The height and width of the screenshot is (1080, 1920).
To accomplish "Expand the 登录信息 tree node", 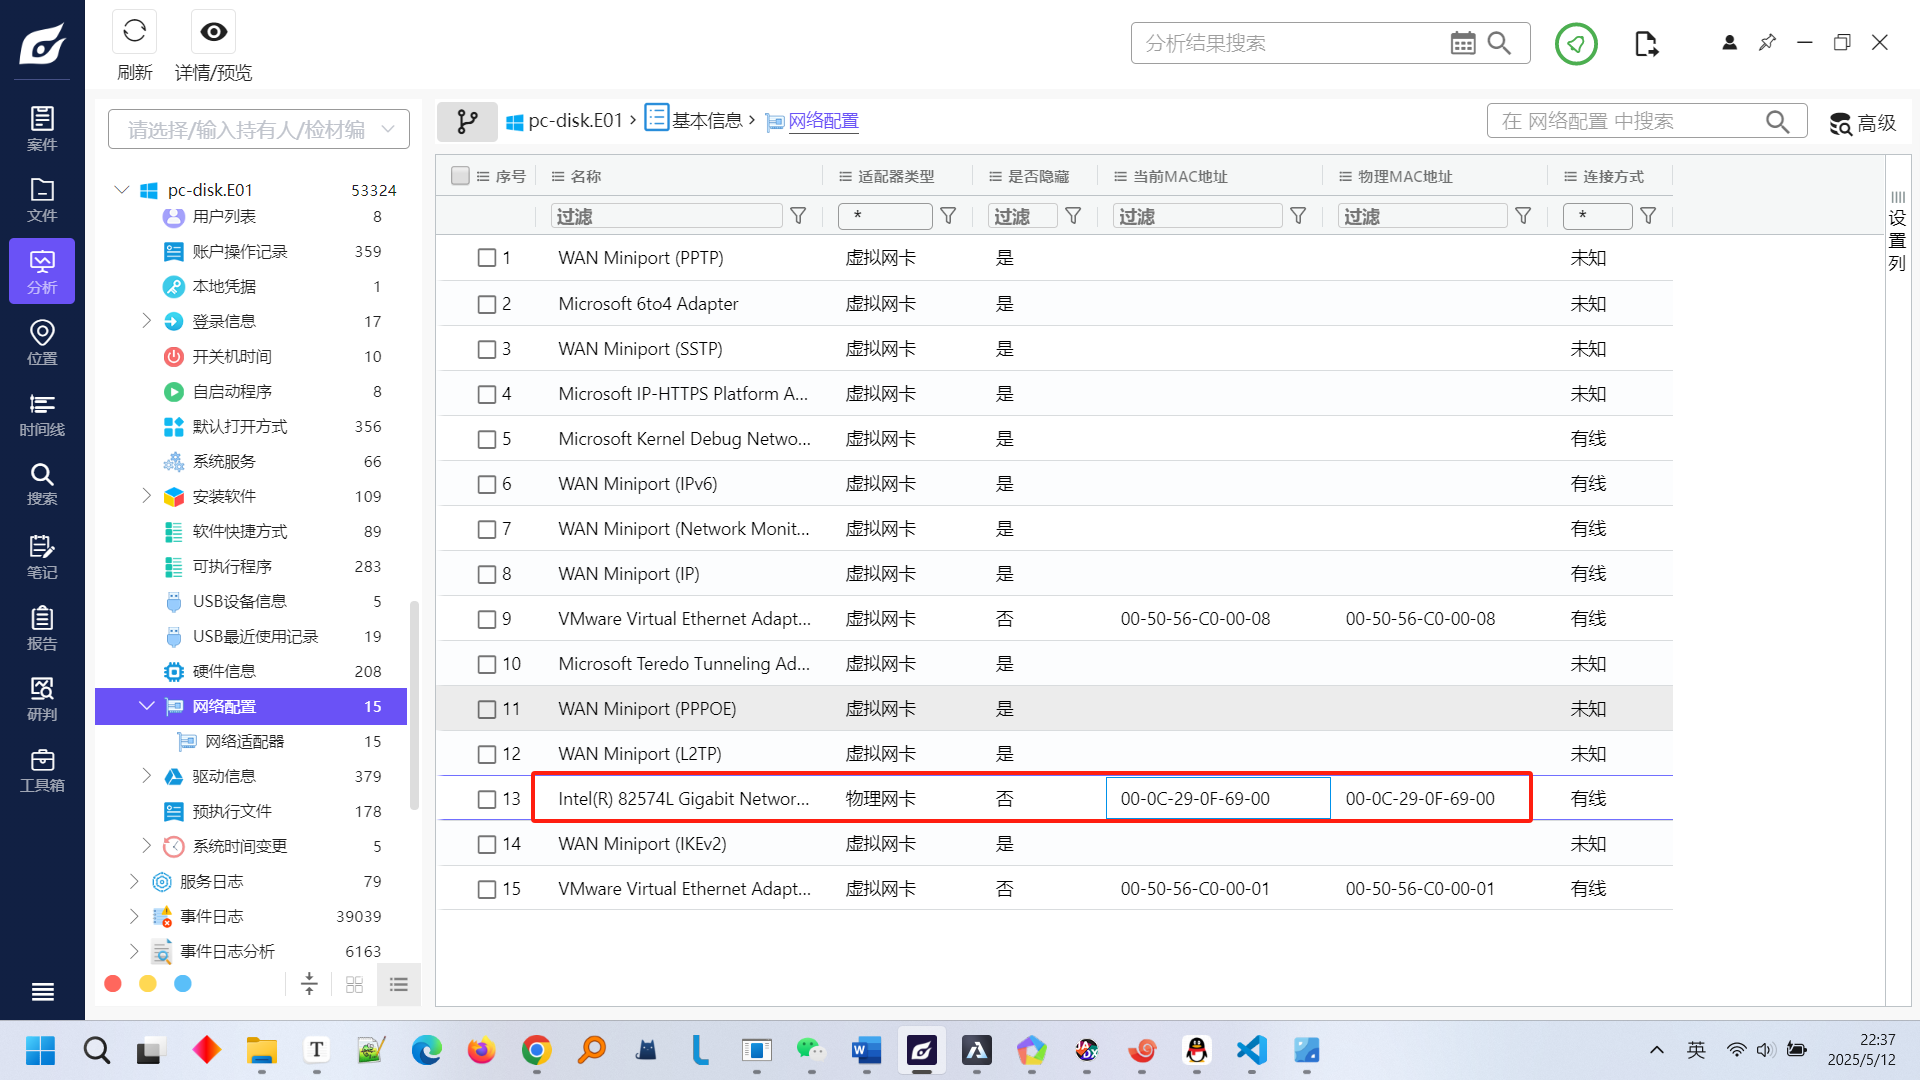I will pyautogui.click(x=146, y=320).
